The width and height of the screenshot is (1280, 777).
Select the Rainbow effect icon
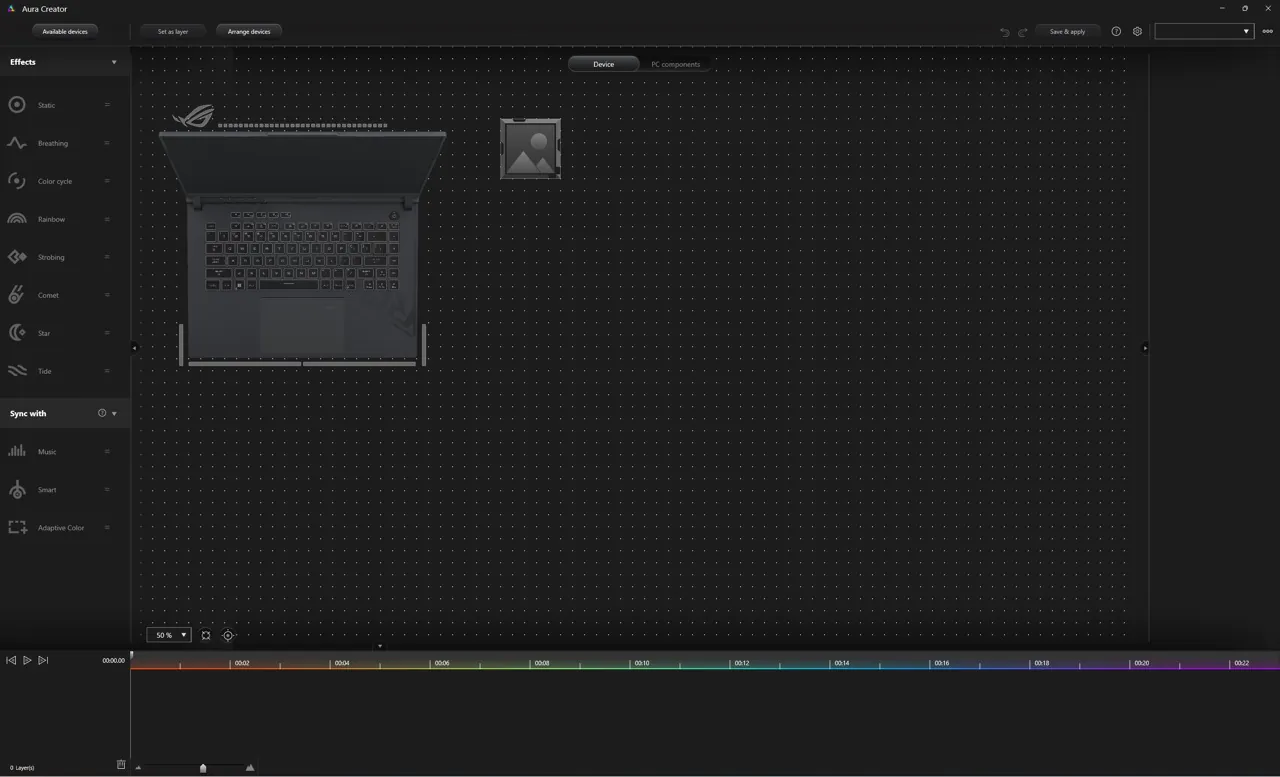17,219
